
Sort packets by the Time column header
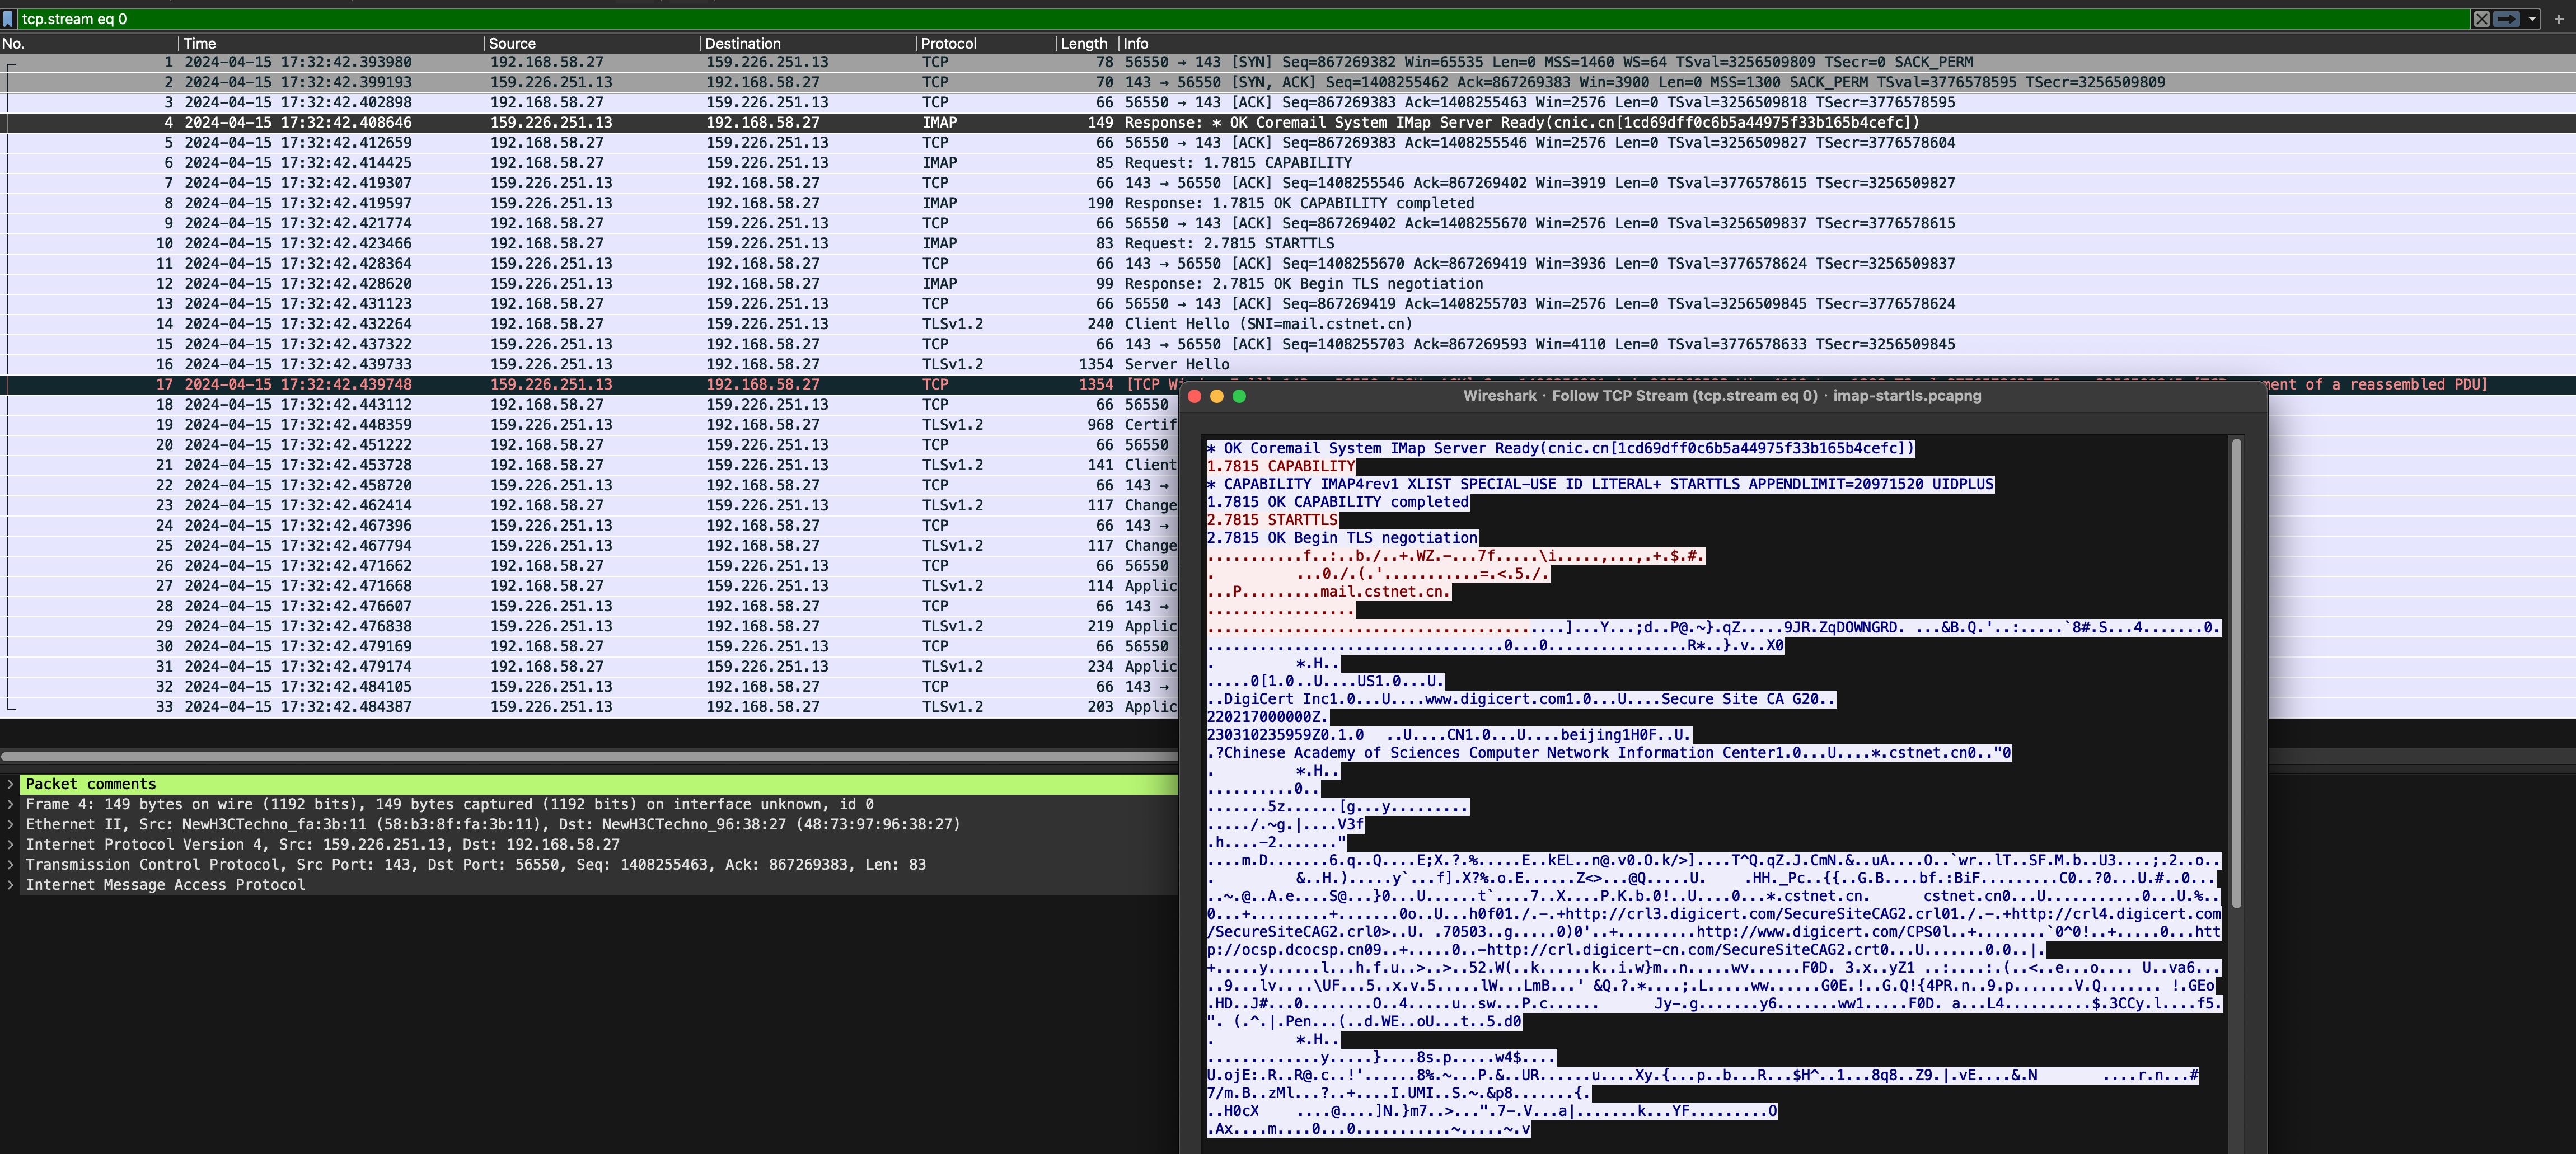[200, 43]
